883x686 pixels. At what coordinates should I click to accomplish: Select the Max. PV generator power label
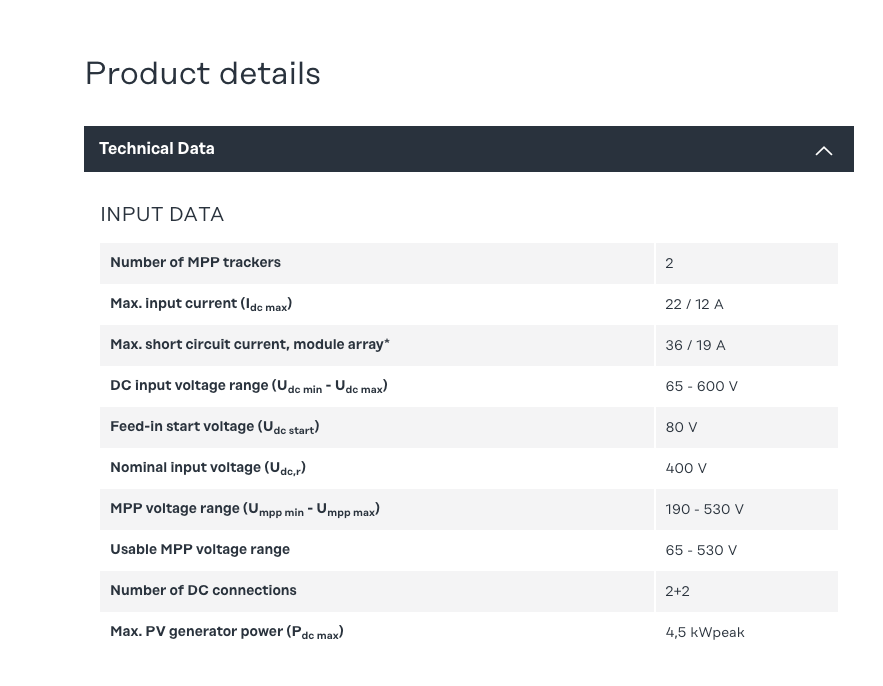(227, 632)
